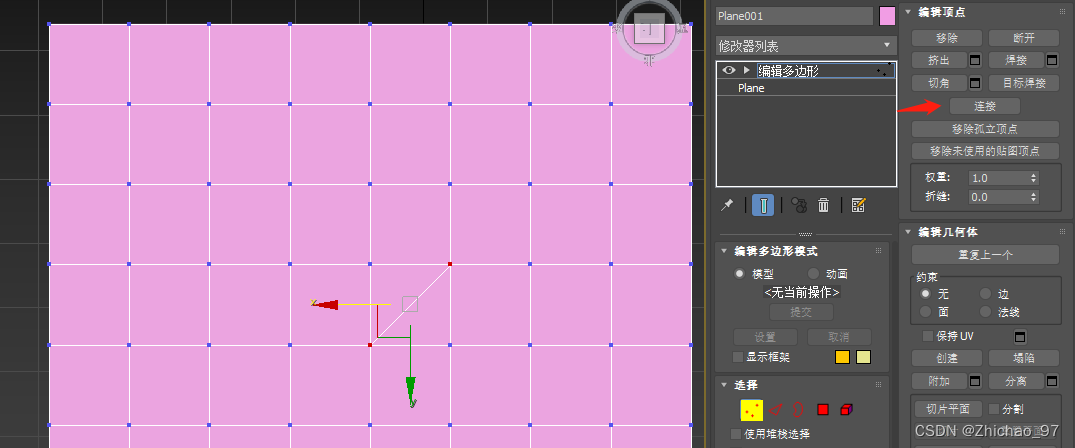1075x448 pixels.
Task: Enable the 分割 checkbox
Action: 994,409
